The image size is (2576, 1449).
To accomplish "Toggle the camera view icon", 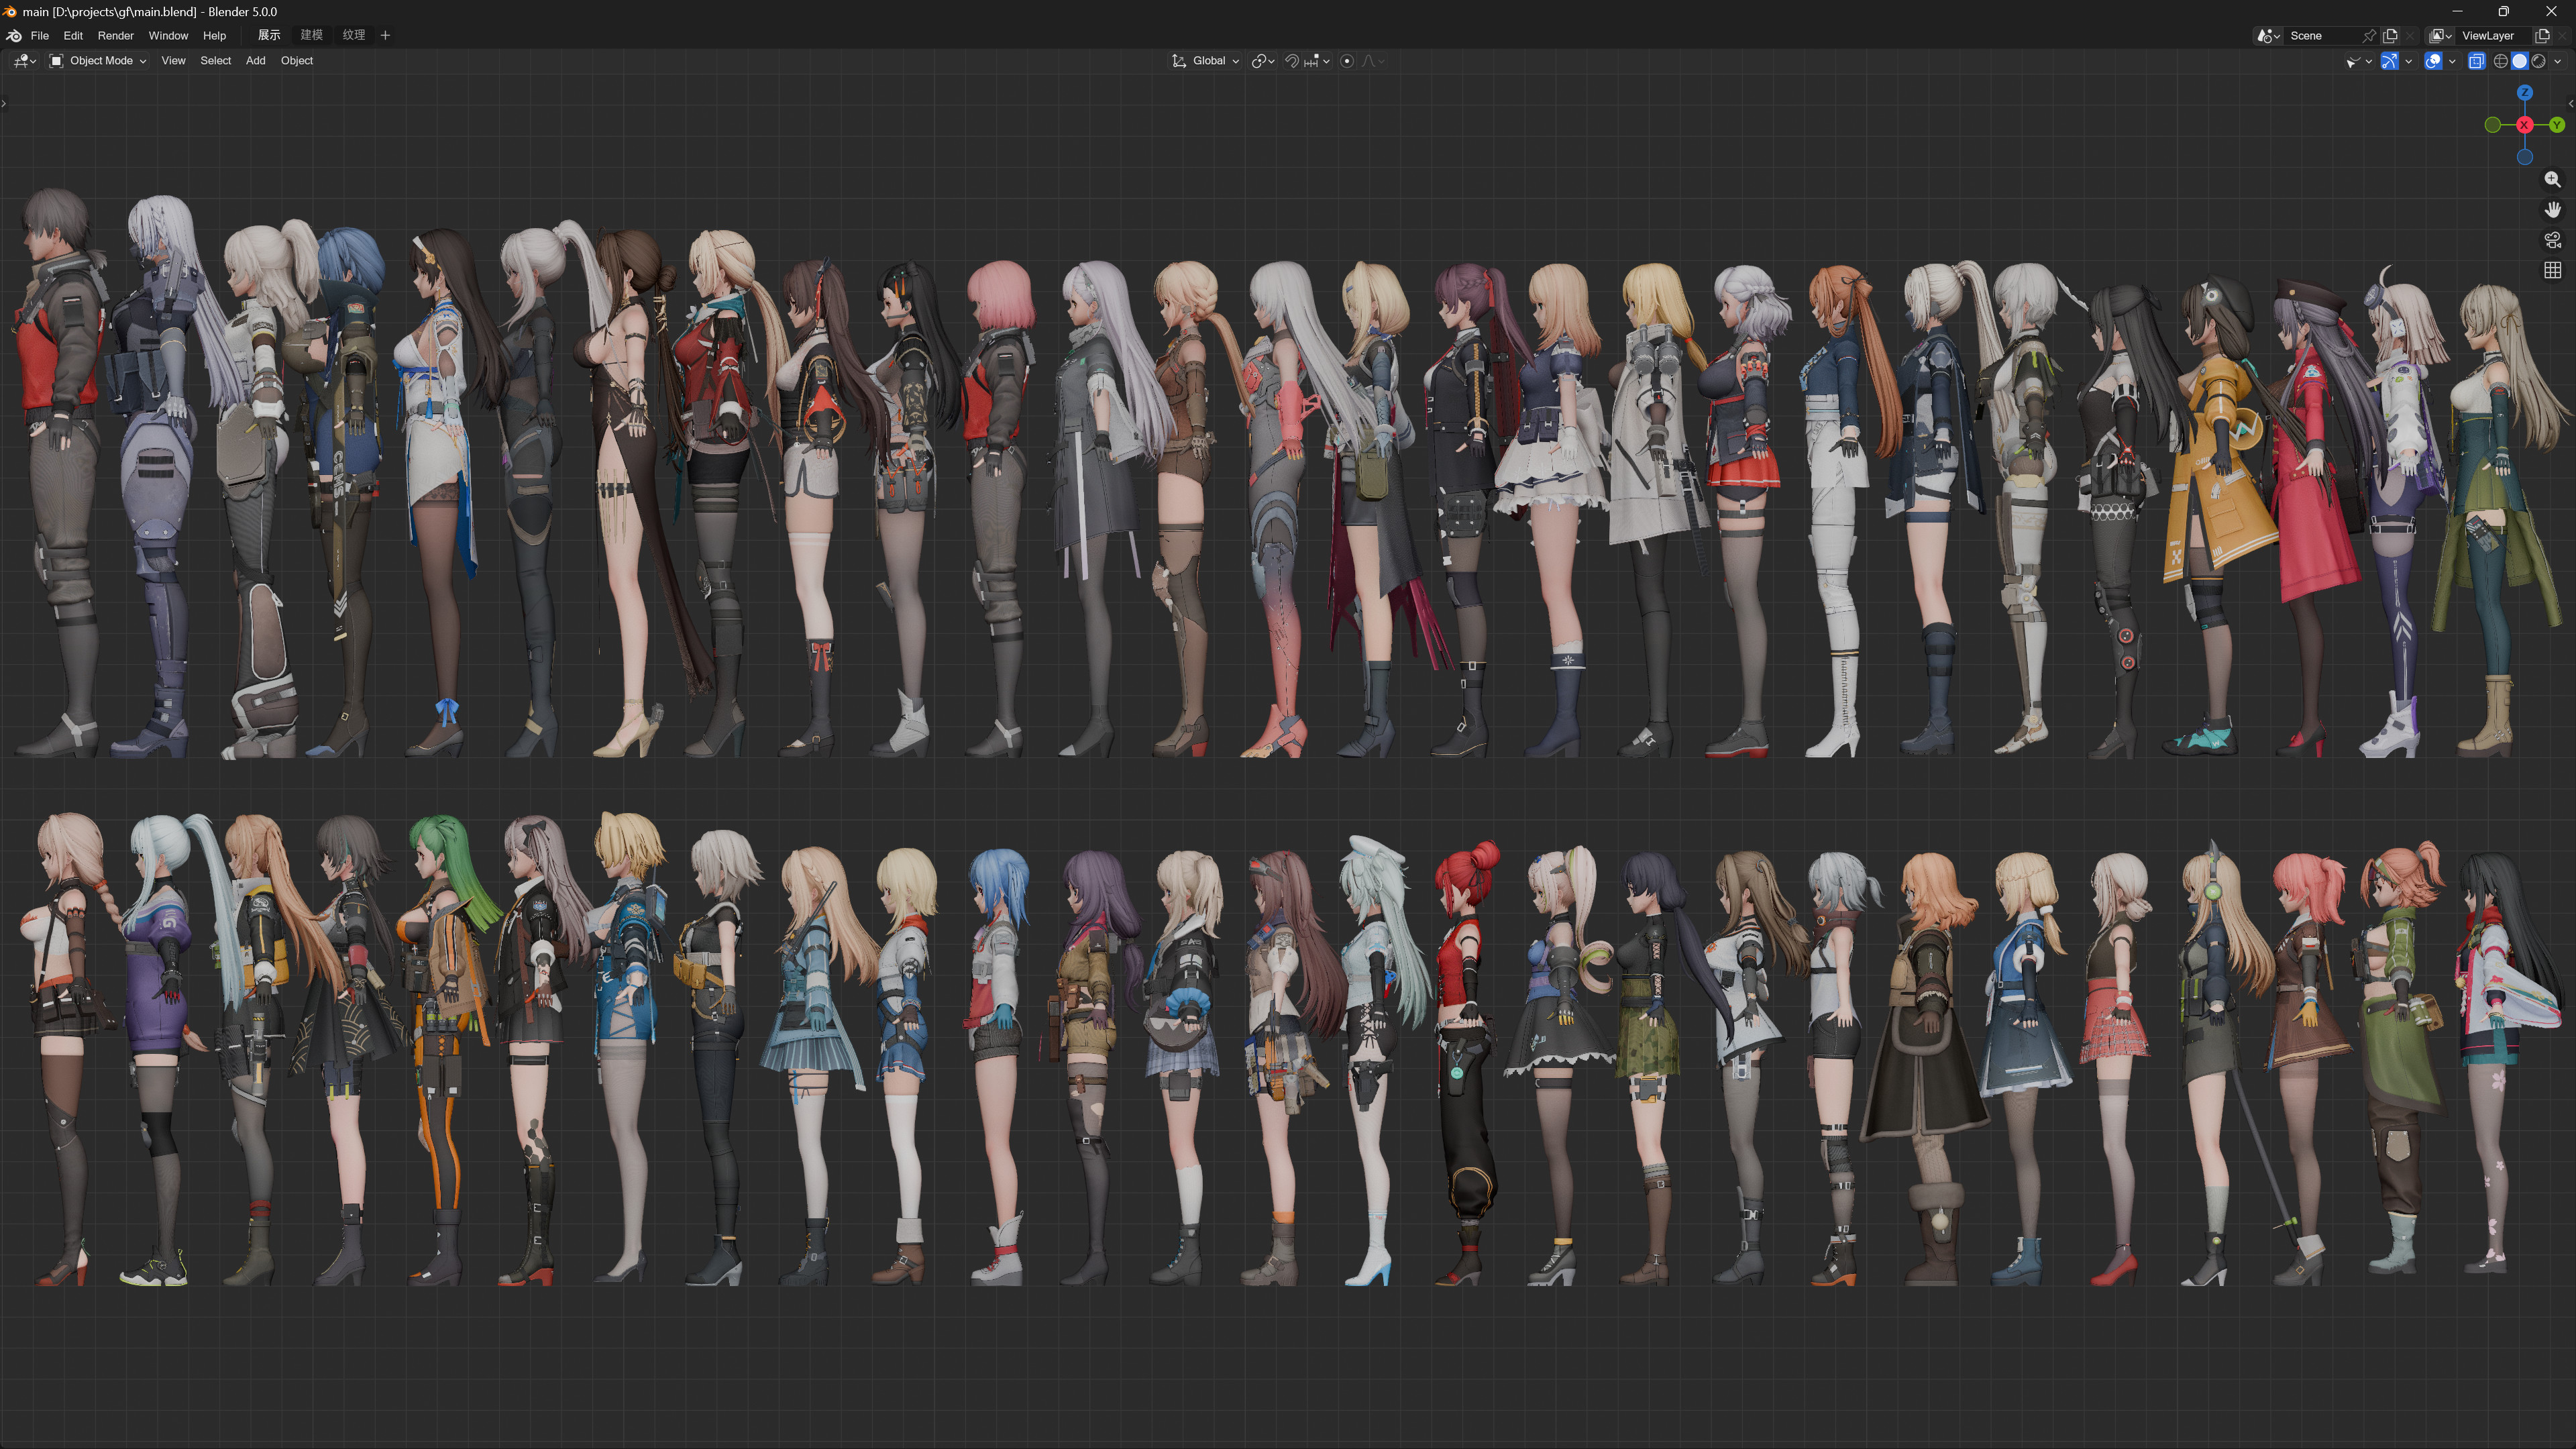I will point(2552,240).
